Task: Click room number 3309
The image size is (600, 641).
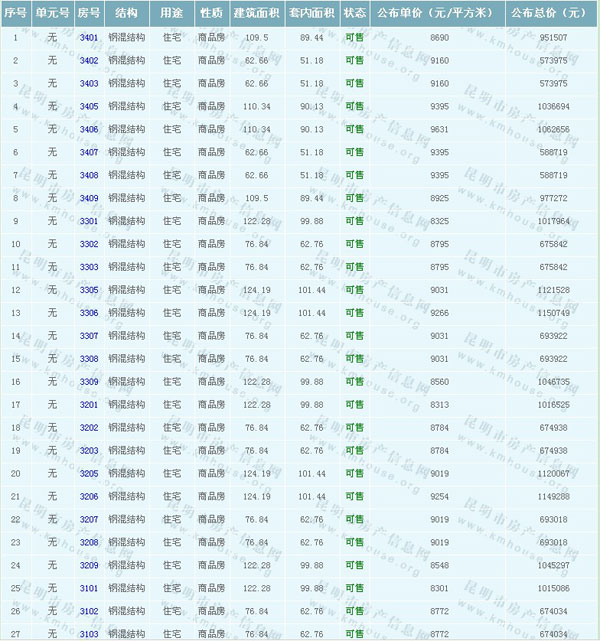Action: [88, 382]
